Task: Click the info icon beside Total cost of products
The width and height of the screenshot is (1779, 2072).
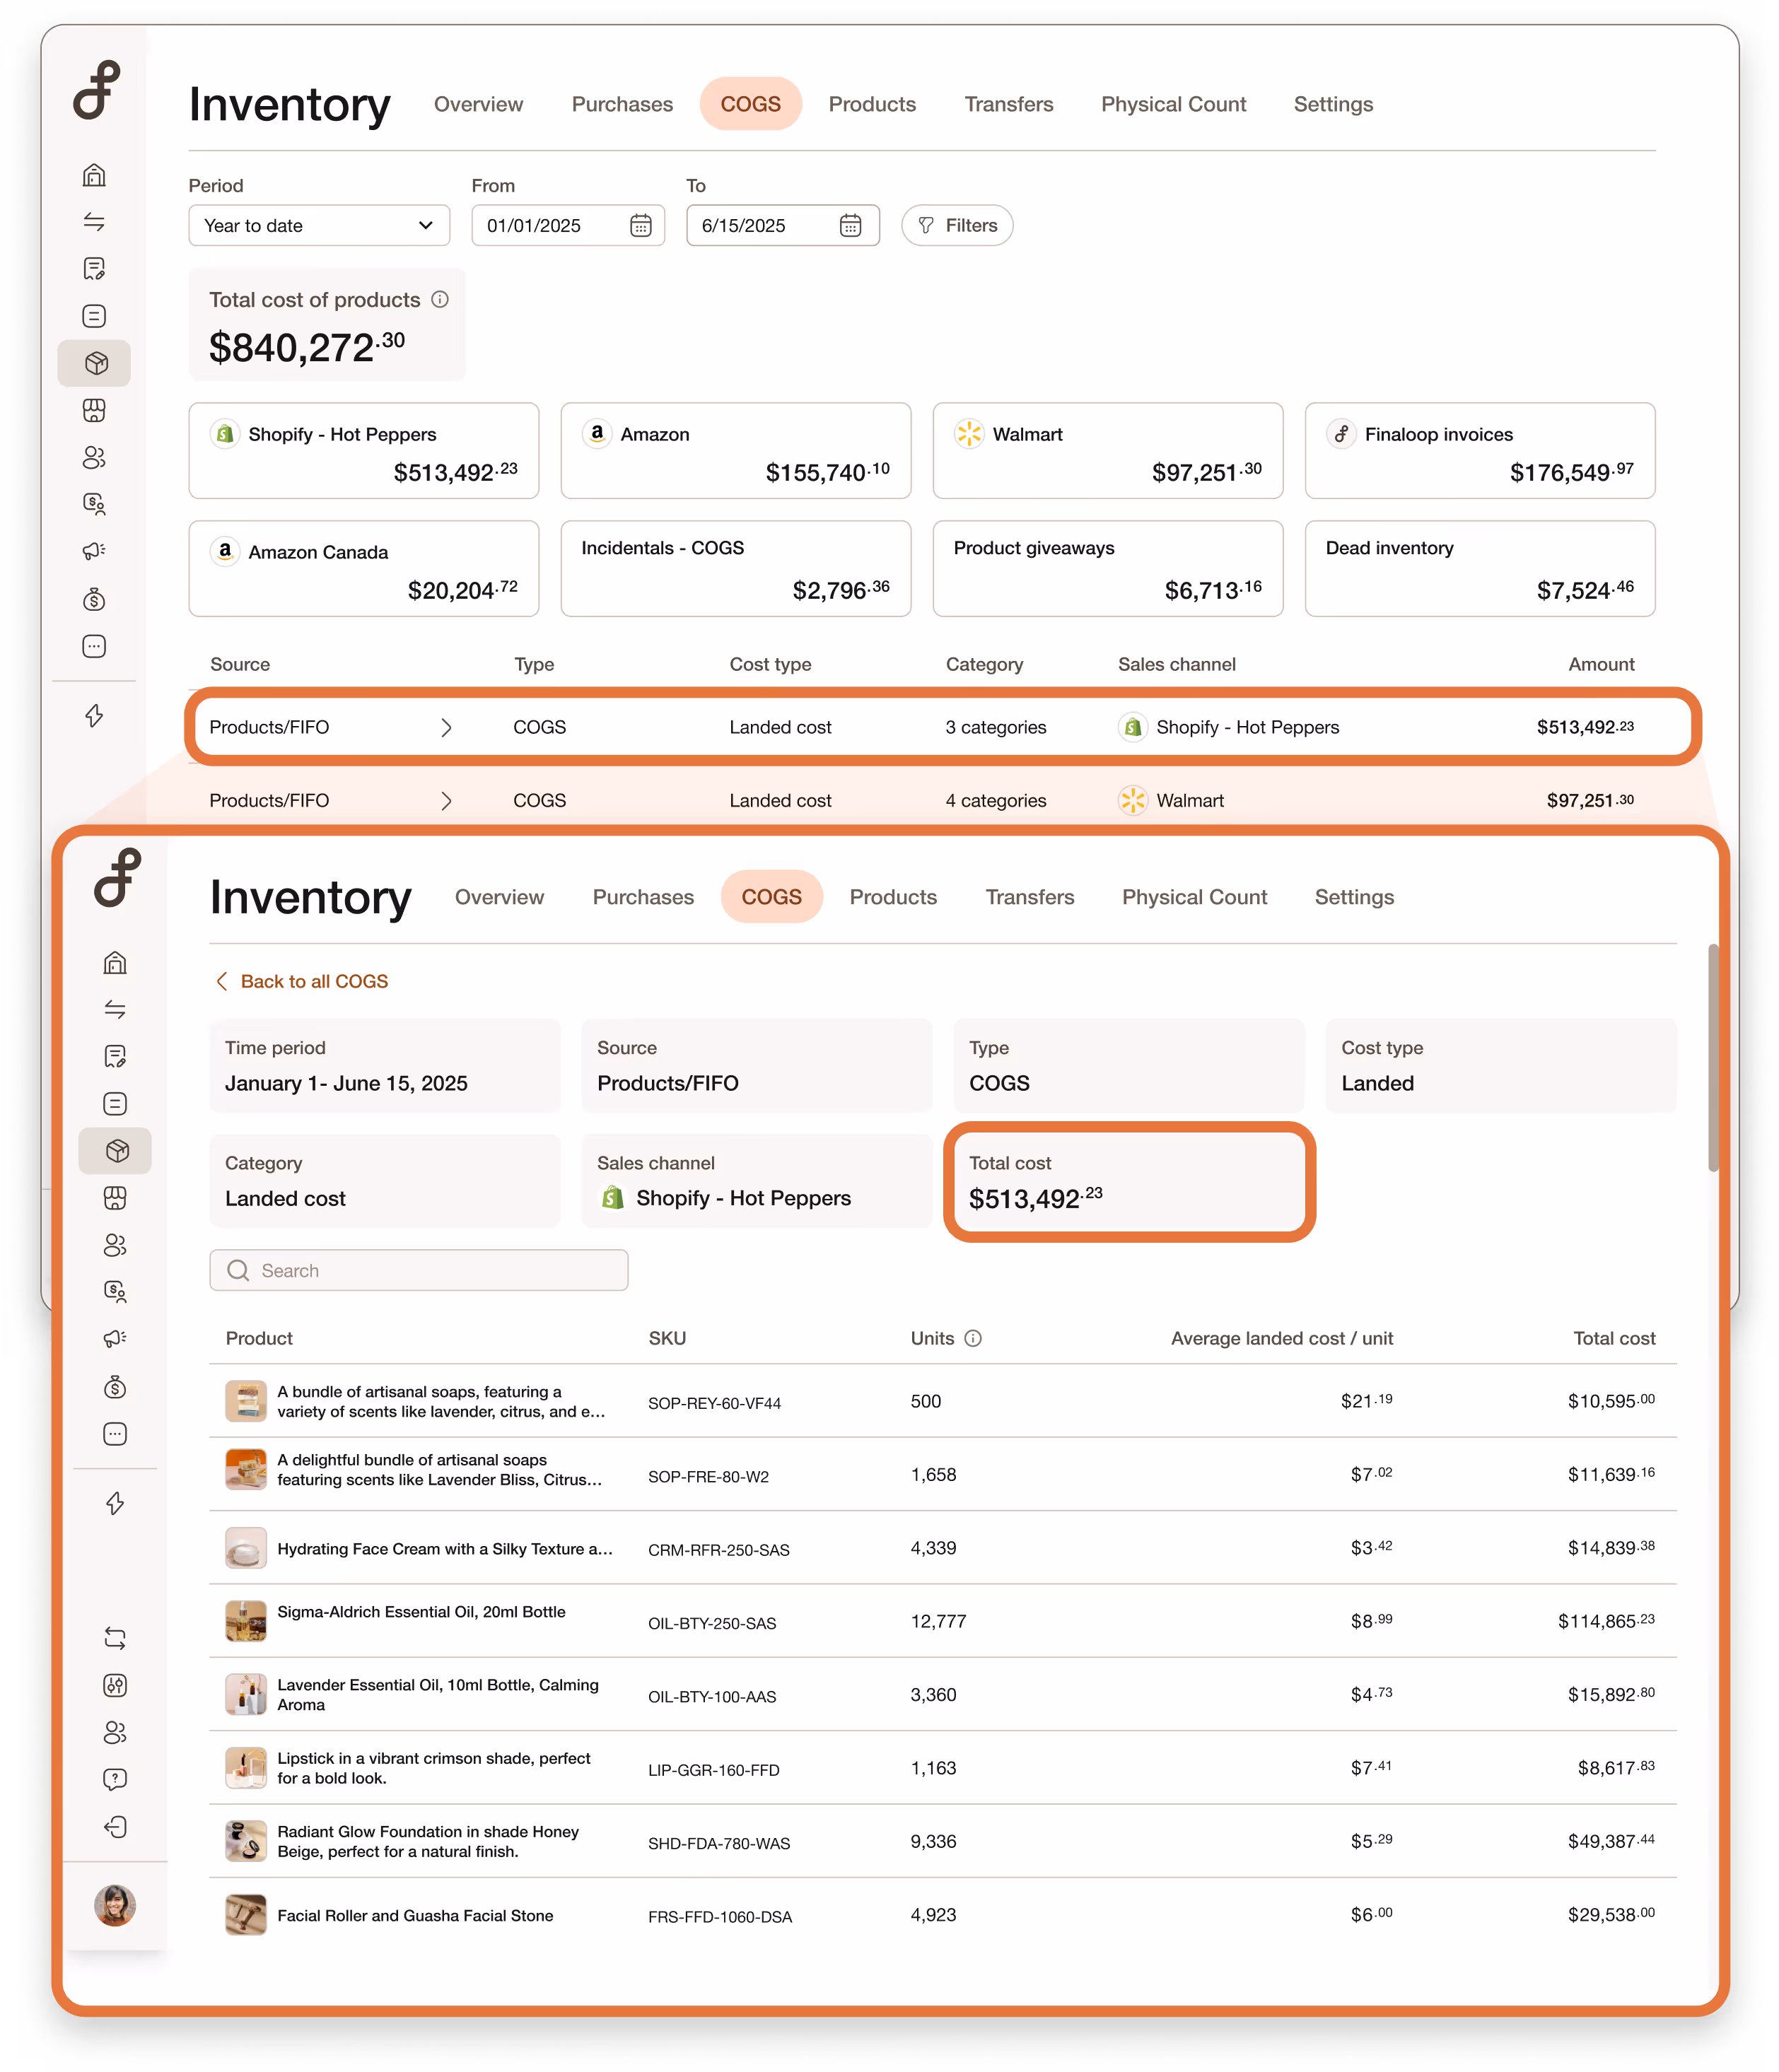Action: [440, 299]
